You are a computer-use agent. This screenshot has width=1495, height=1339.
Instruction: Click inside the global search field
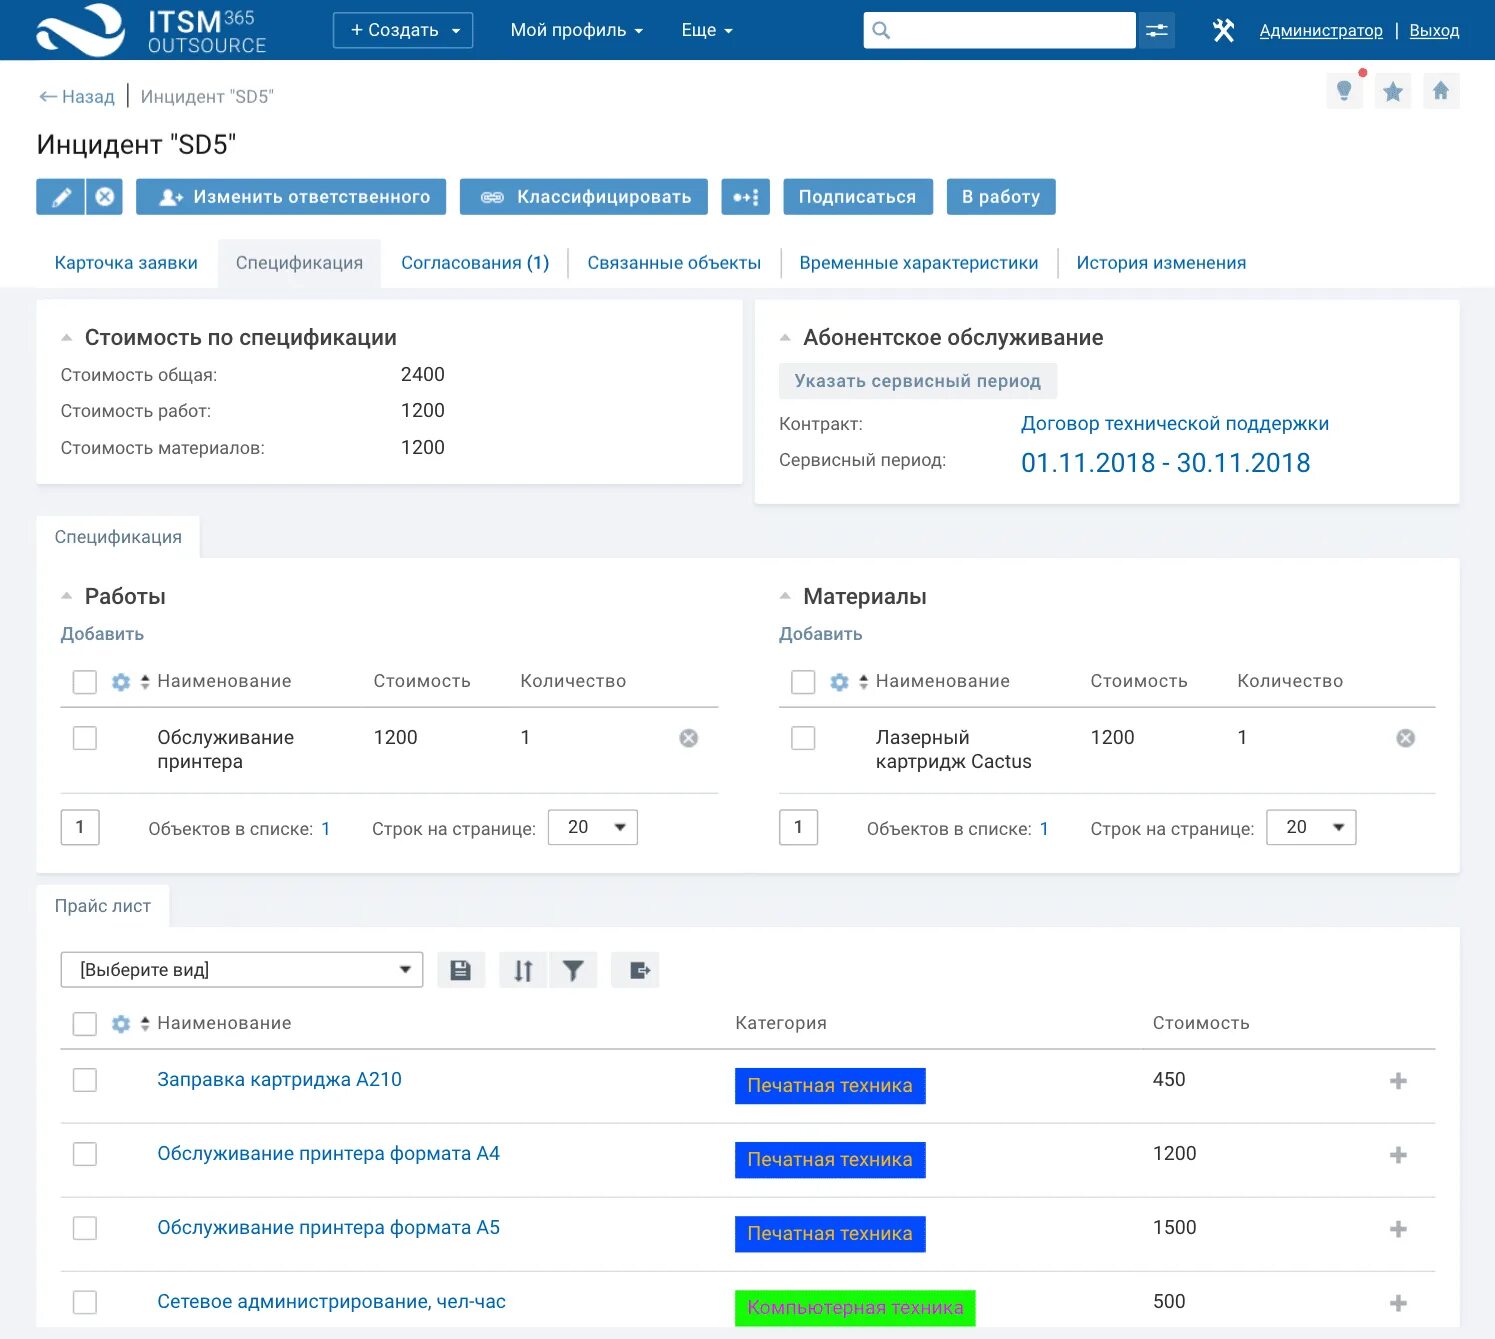(1000, 30)
